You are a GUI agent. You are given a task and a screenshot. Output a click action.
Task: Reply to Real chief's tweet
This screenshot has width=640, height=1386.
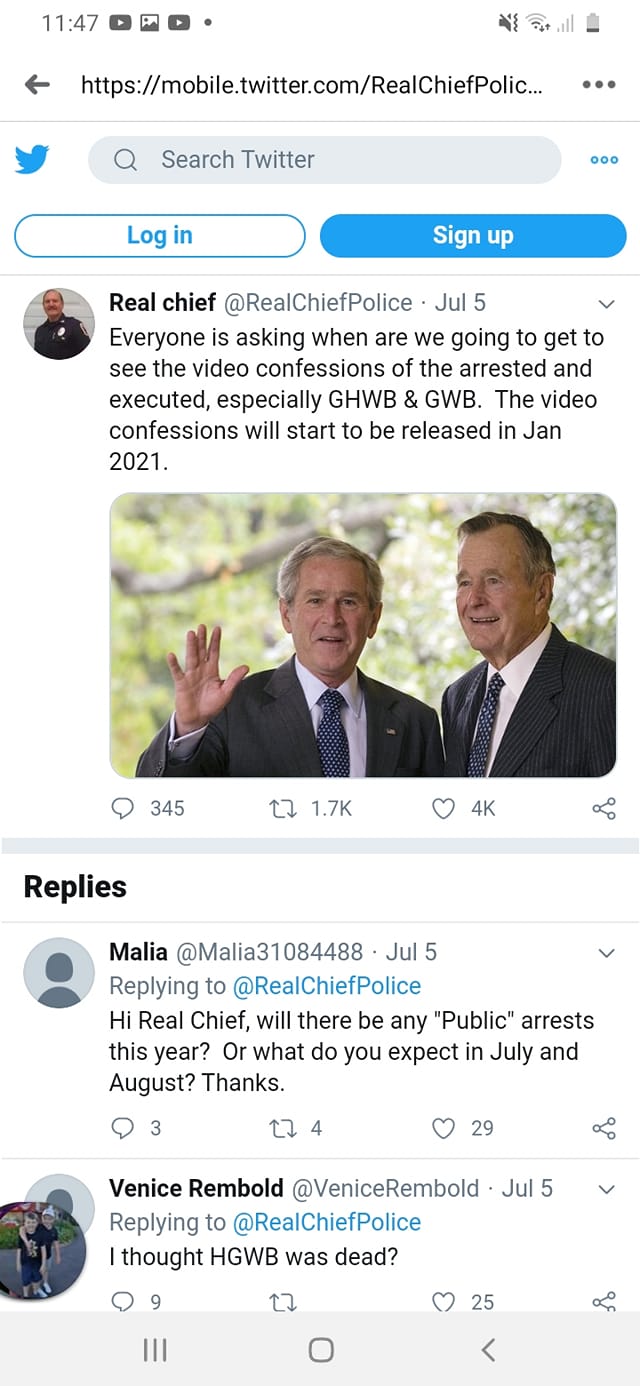(123, 808)
